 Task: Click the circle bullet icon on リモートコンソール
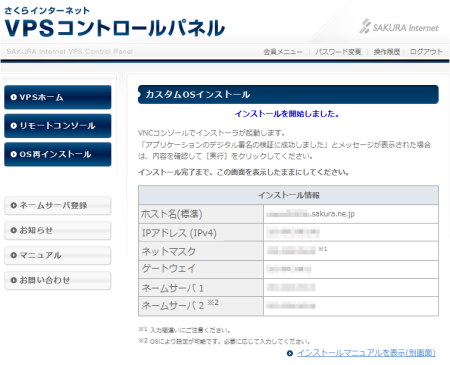tap(14, 126)
